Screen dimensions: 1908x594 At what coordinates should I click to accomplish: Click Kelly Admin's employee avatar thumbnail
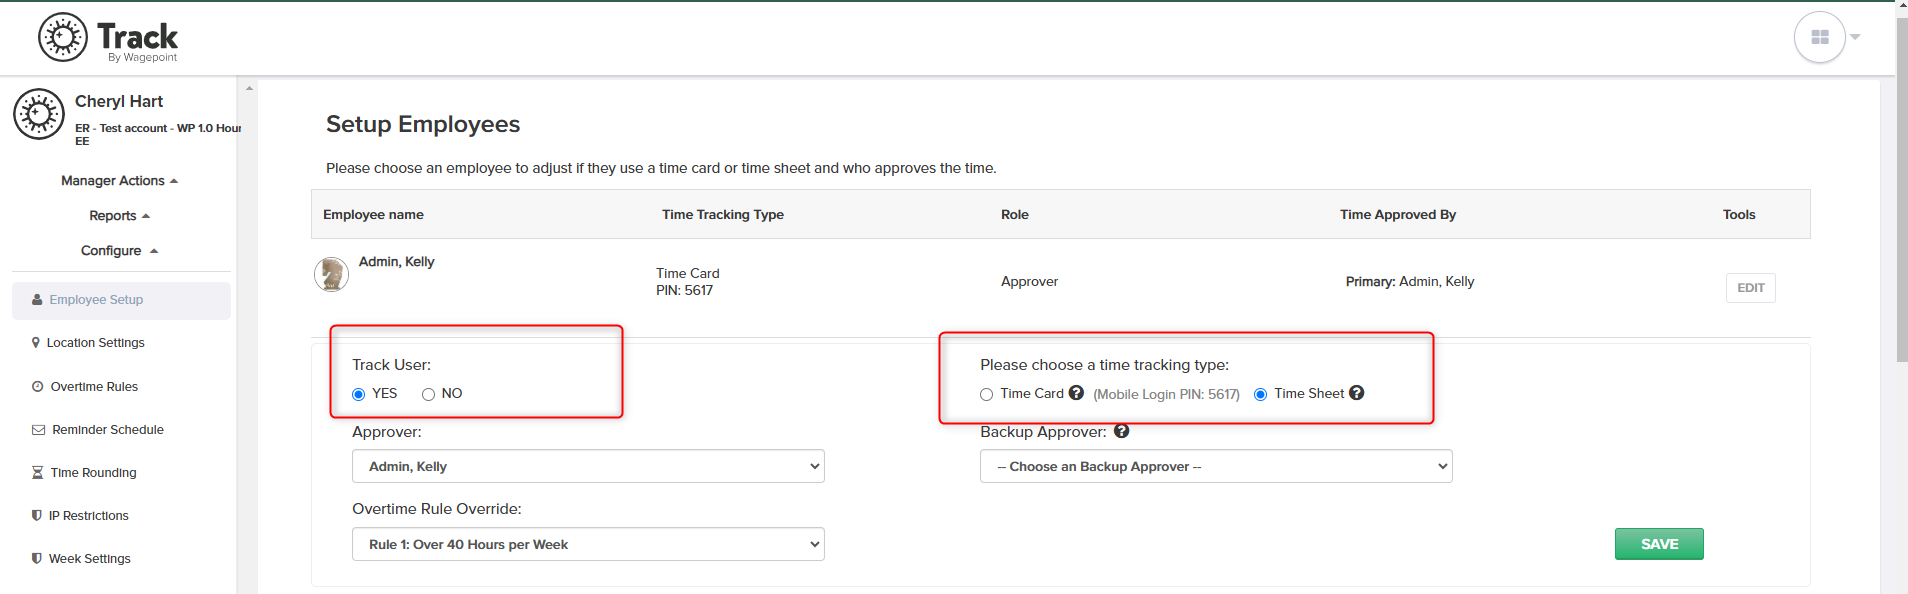(331, 274)
